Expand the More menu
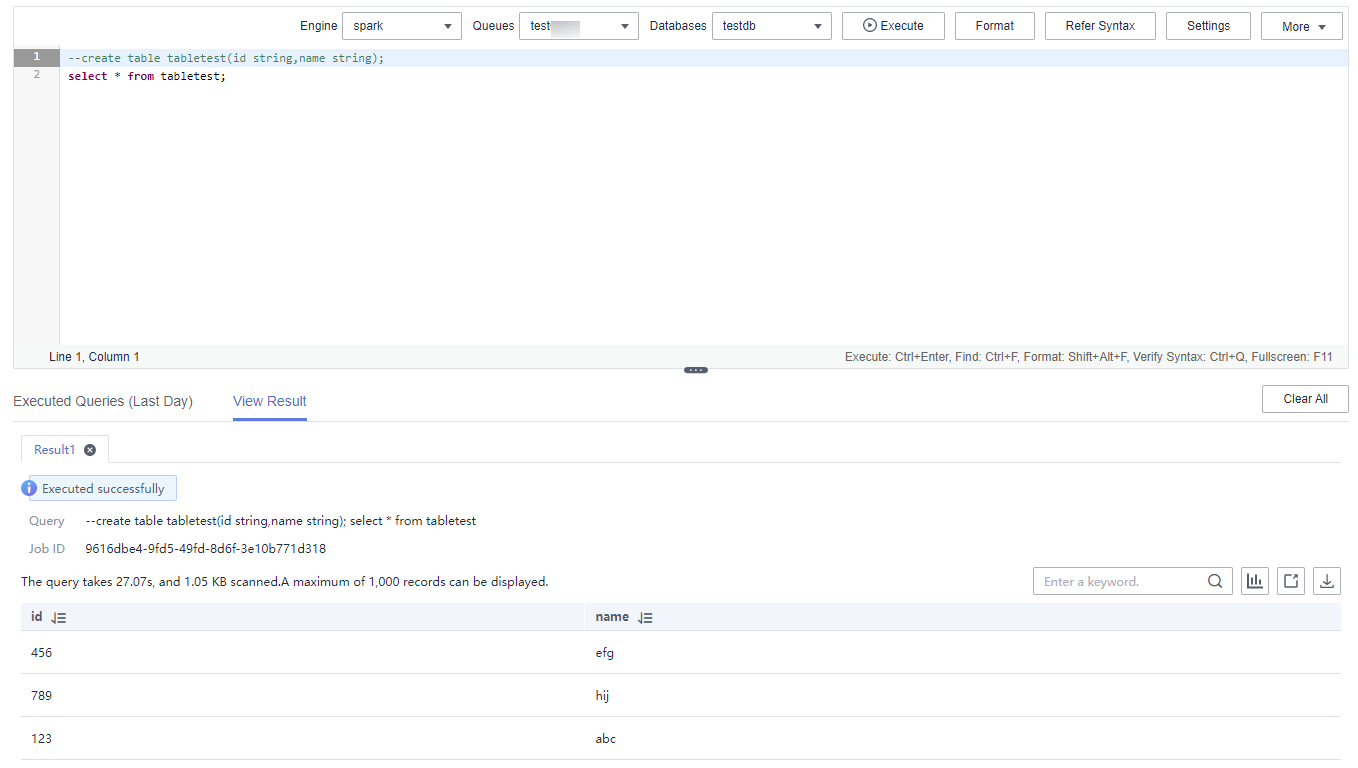 tap(1301, 27)
